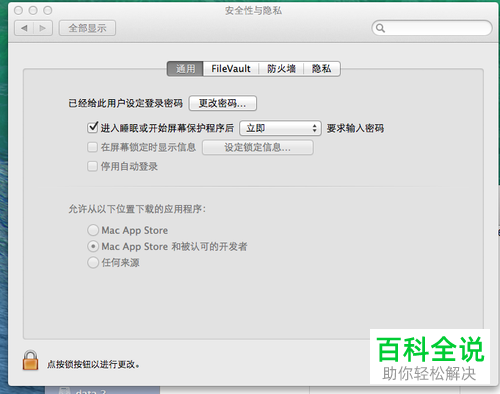Viewport: 500px width, 394px height.
Task: Toggle 进入睡眠或开始屏幕保护程序后 checkbox
Action: tap(93, 127)
